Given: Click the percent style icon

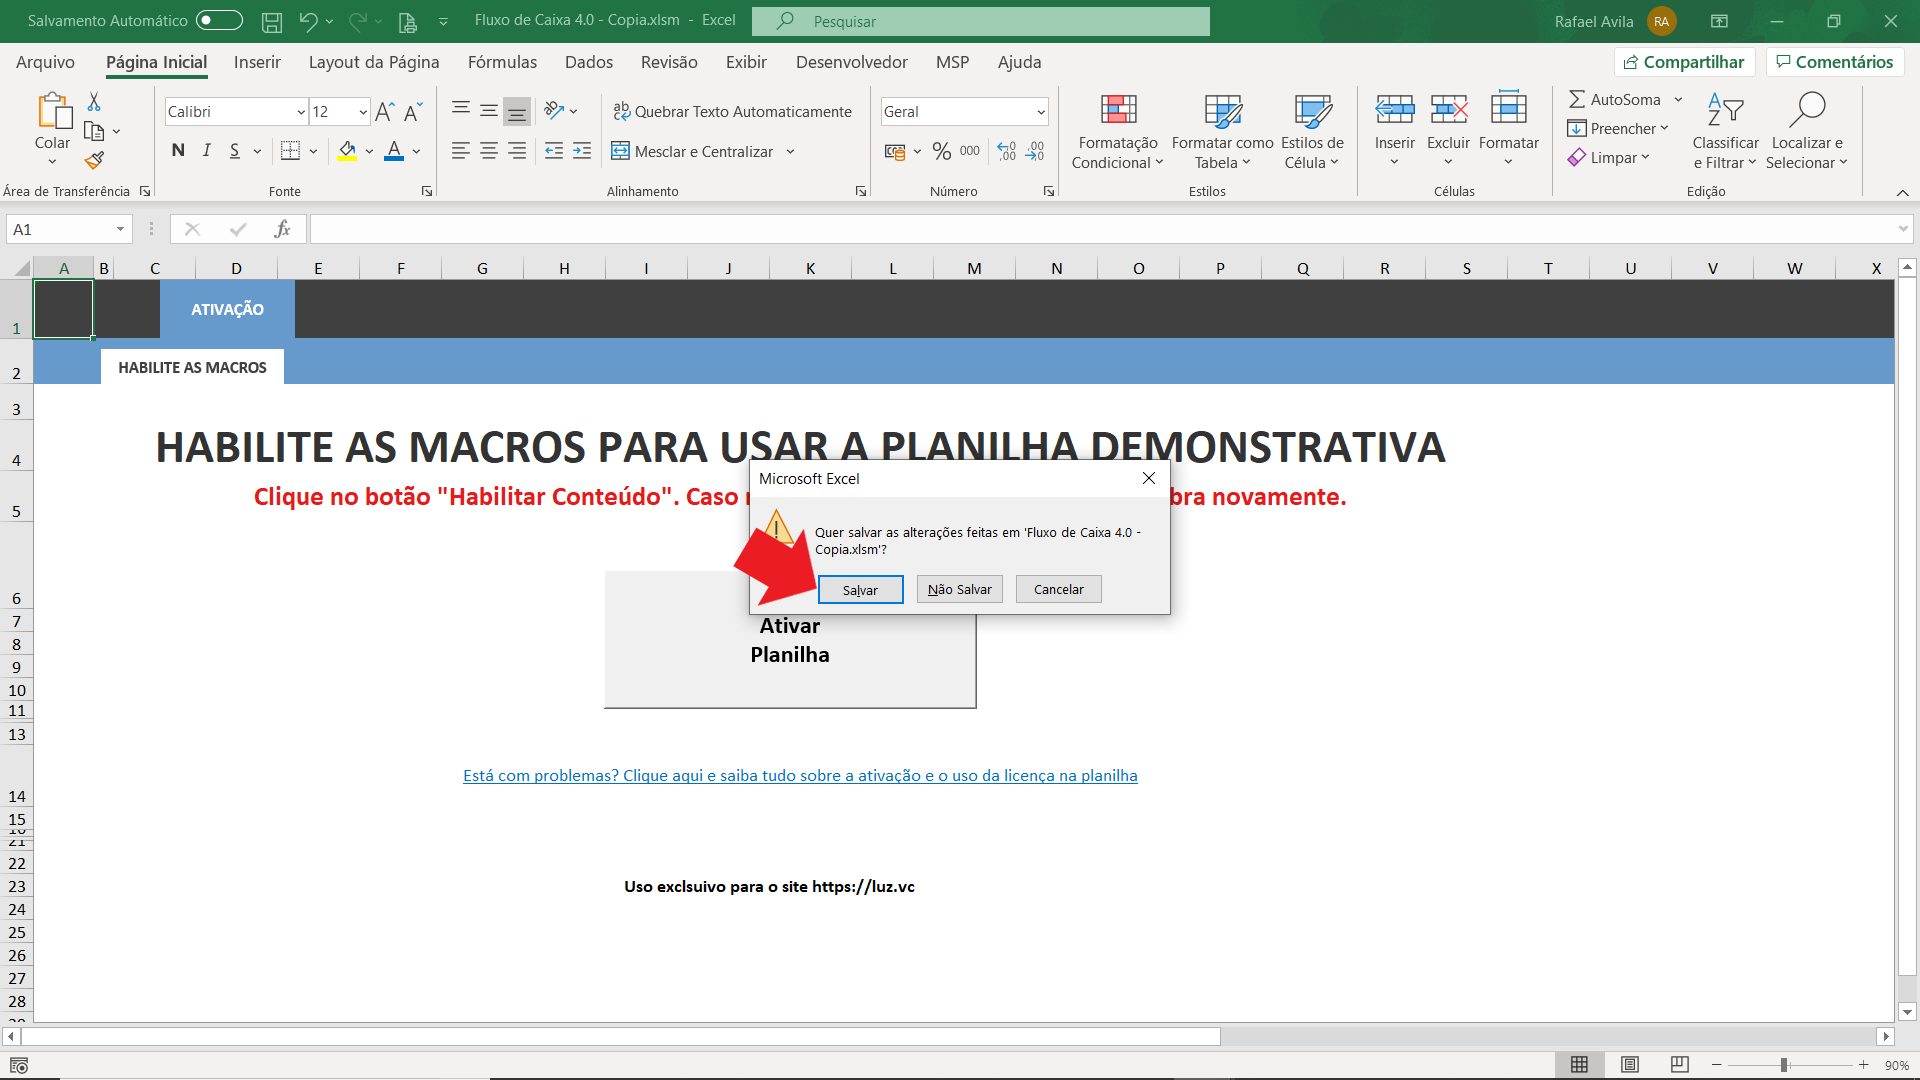Looking at the screenshot, I should pos(942,151).
